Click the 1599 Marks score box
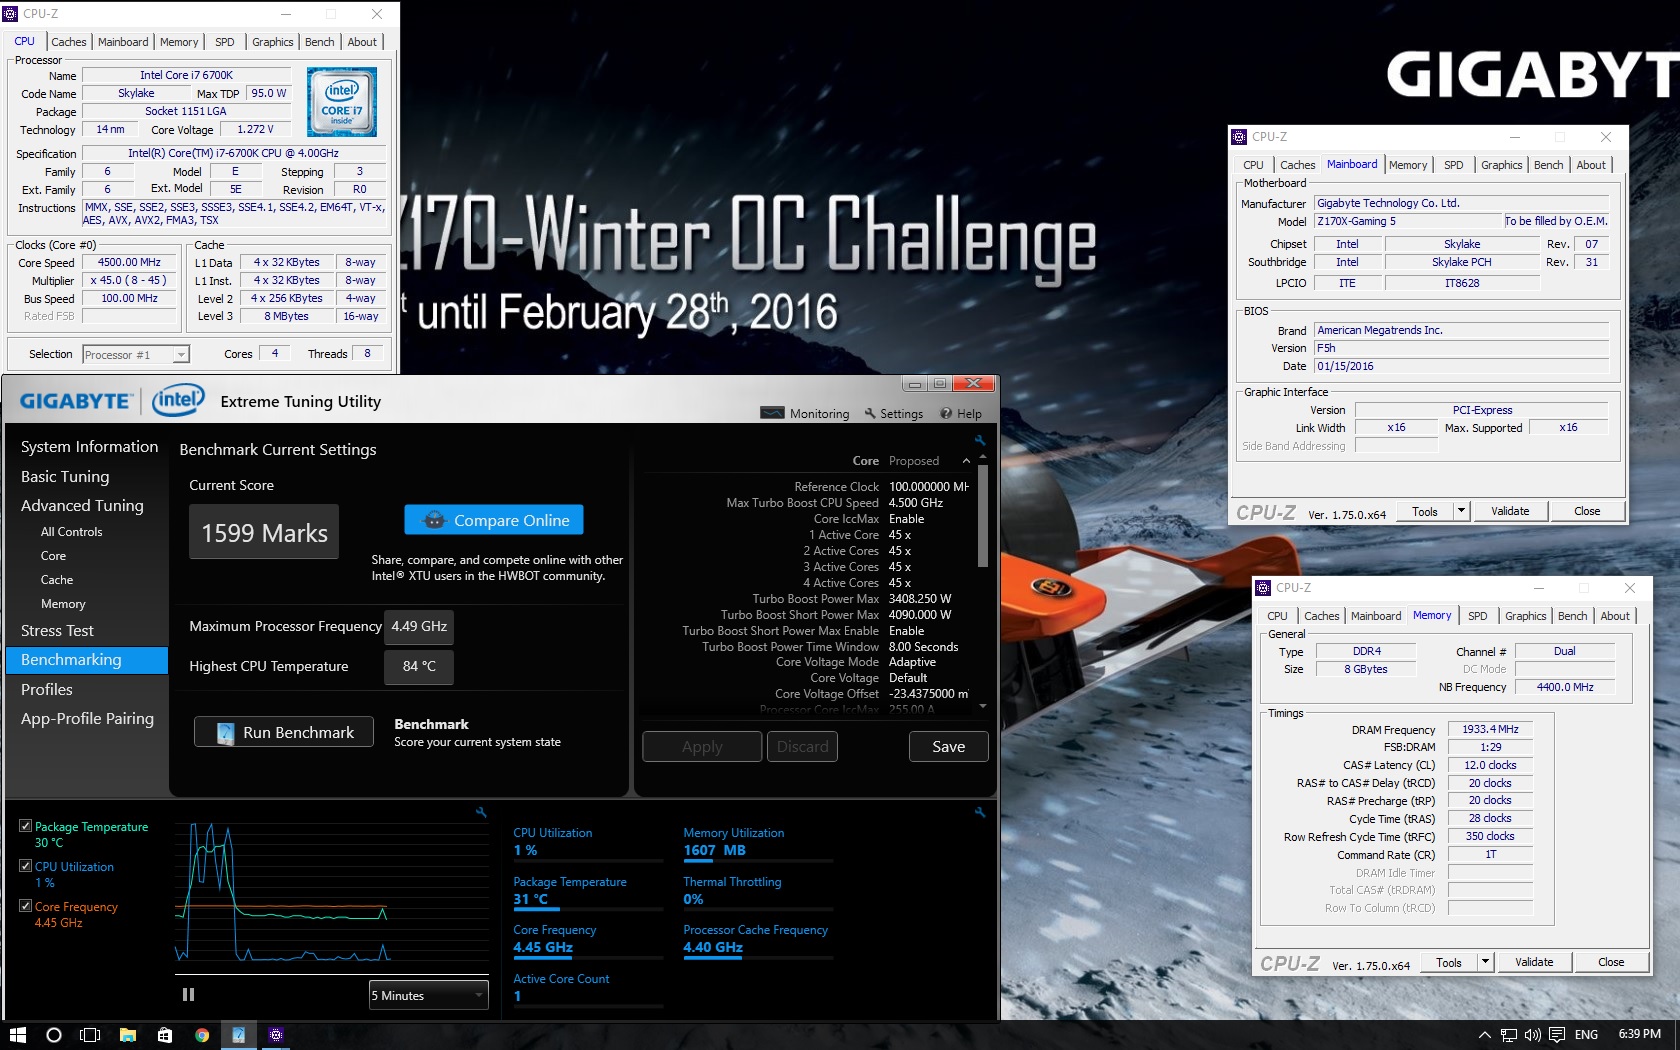Image resolution: width=1680 pixels, height=1050 pixels. point(264,532)
